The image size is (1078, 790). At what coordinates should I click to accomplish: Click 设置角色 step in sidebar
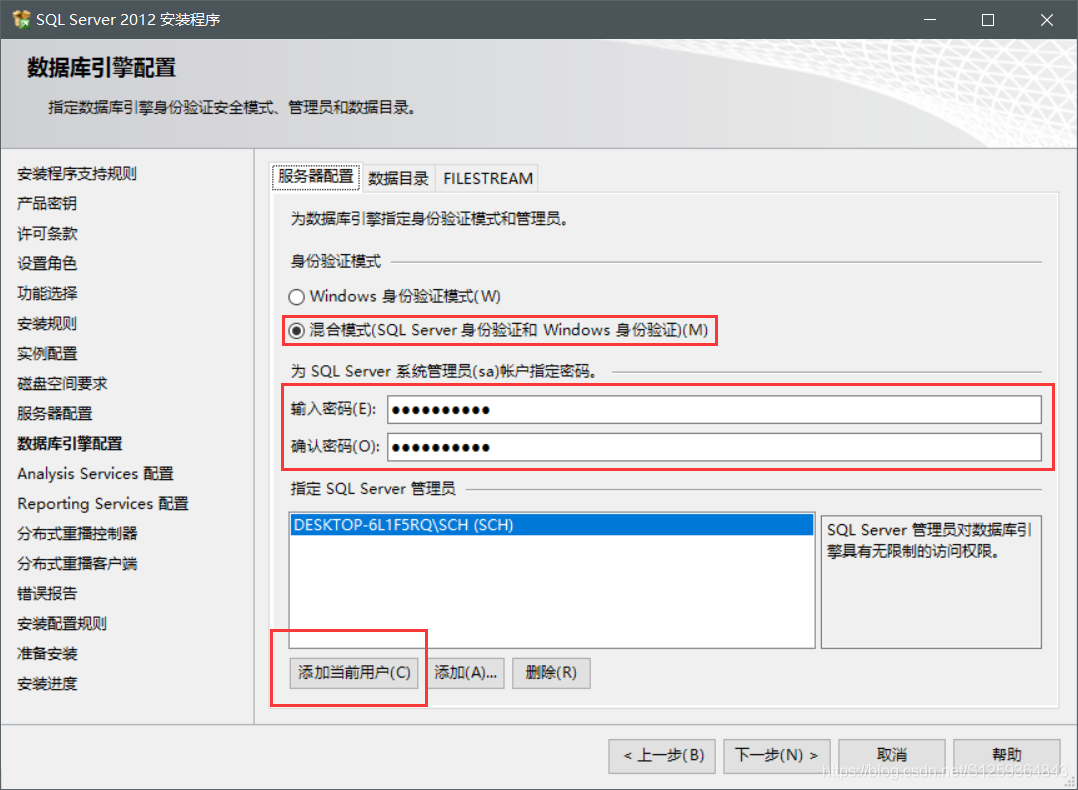[x=47, y=263]
